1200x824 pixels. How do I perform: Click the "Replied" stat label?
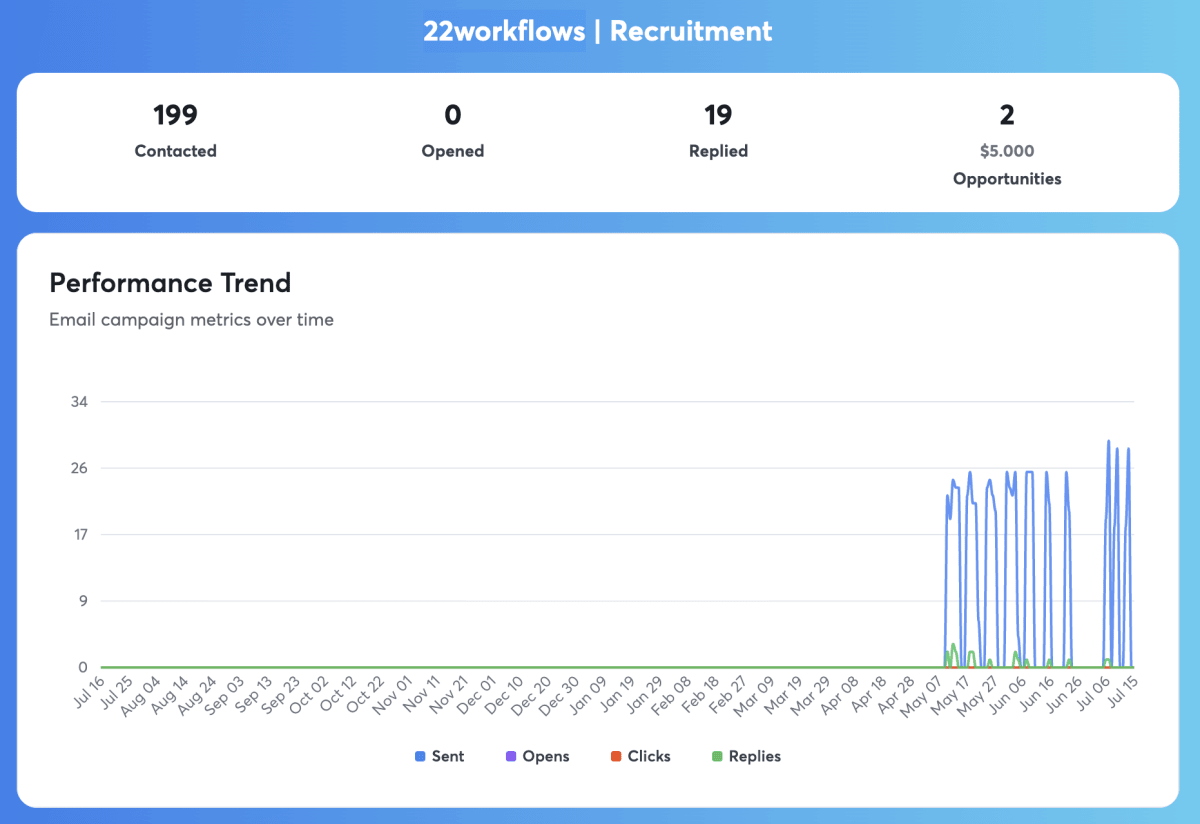click(718, 151)
